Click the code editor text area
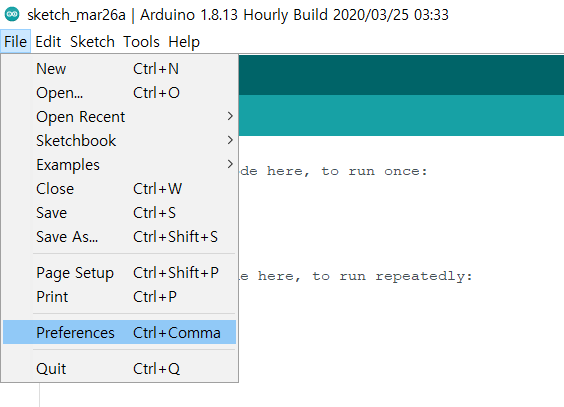Image resolution: width=564 pixels, height=407 pixels. pyautogui.click(x=401, y=271)
